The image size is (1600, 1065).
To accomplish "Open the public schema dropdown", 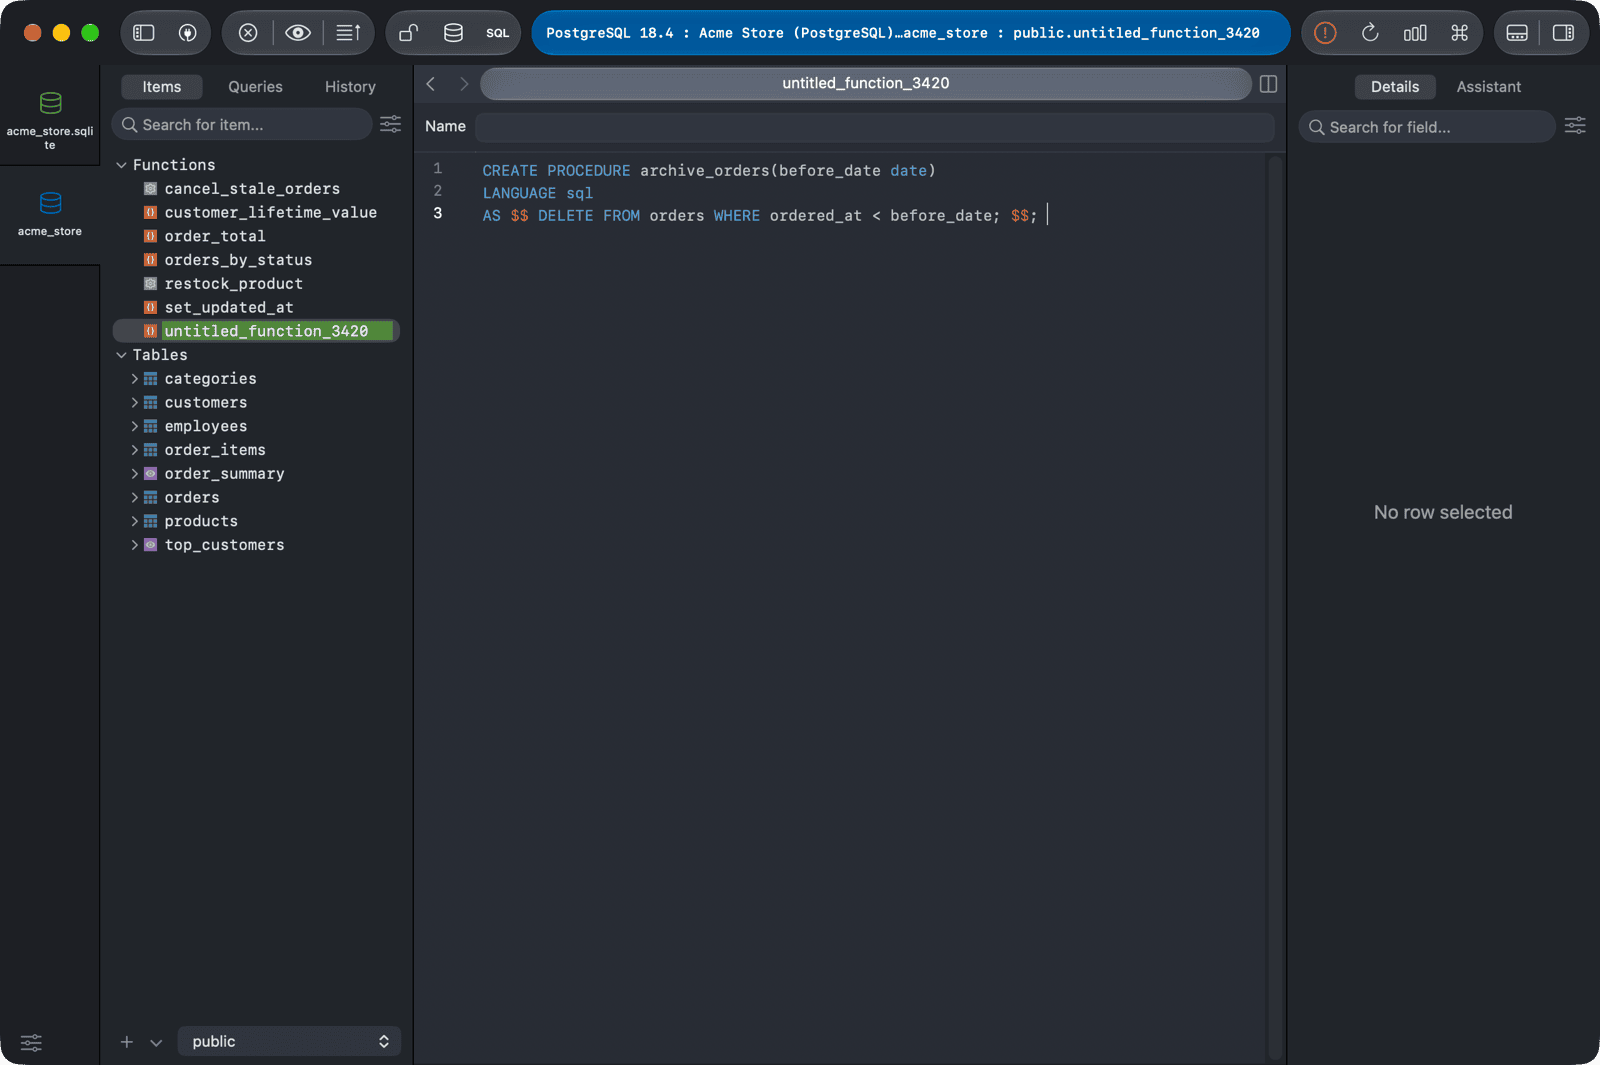I will 289,1041.
